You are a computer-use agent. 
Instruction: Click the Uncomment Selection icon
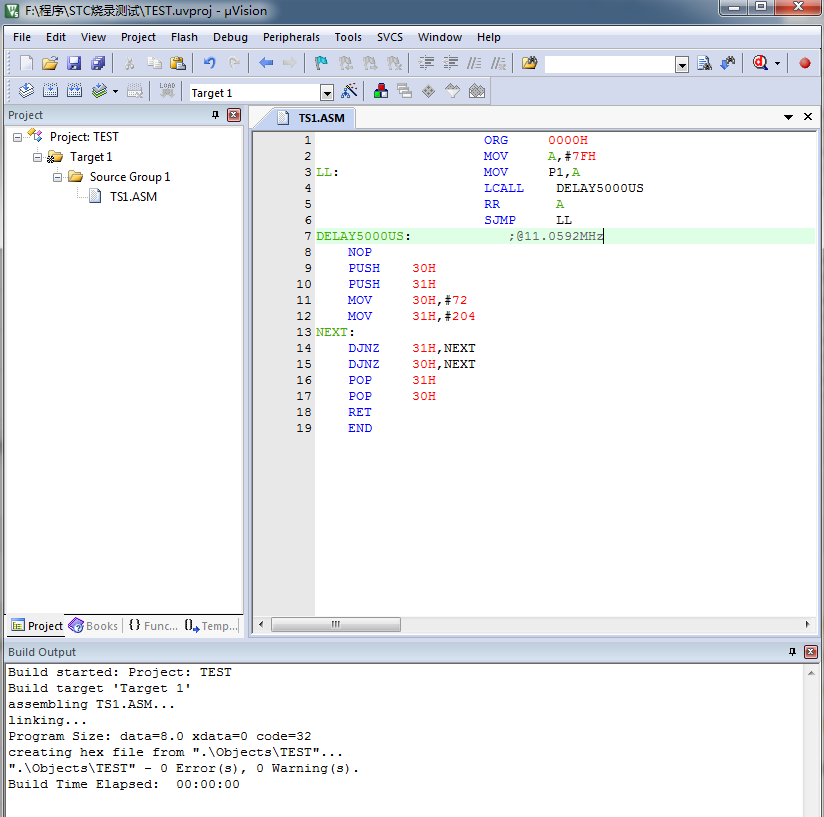[498, 64]
